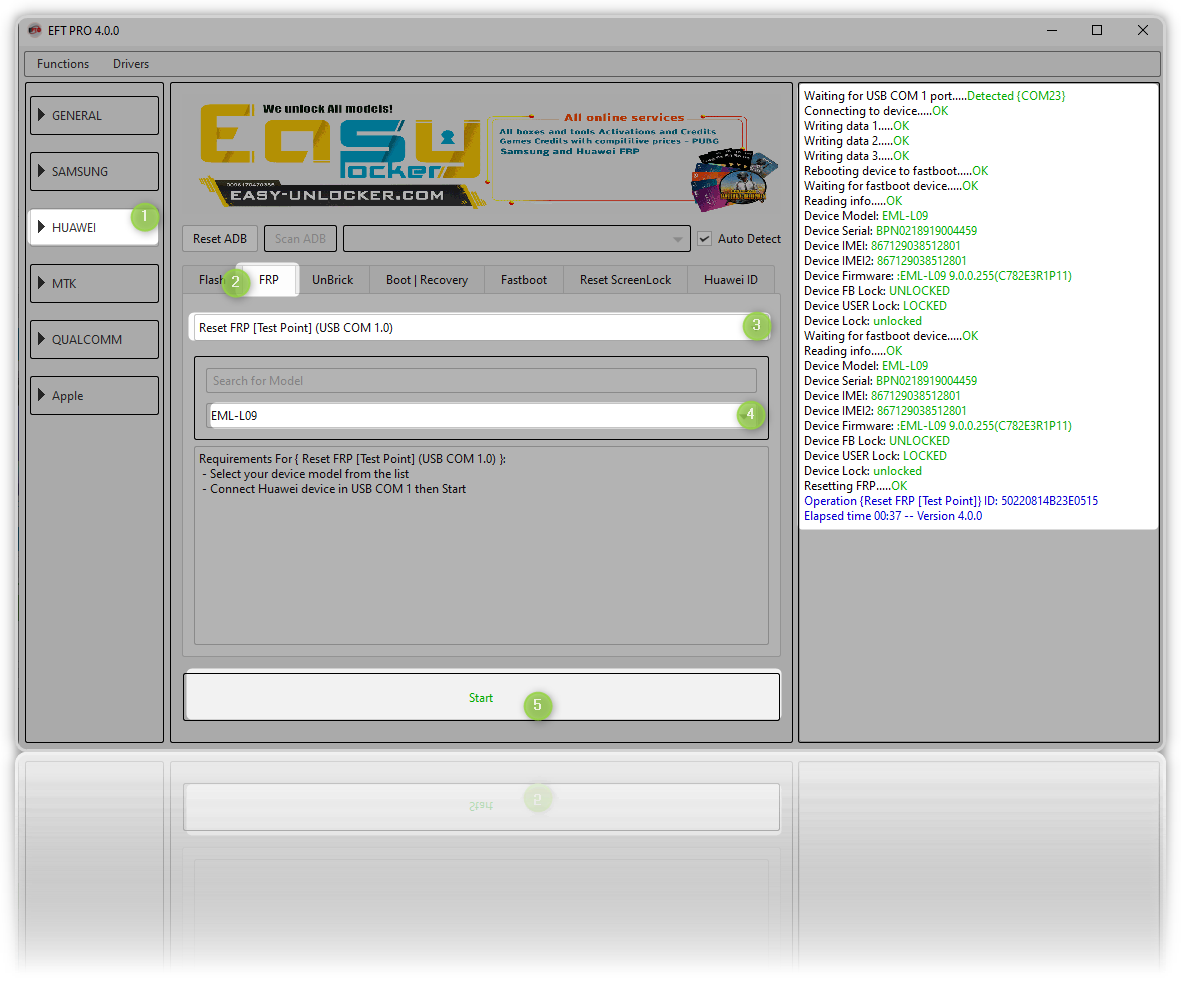Open the Apple sidebar category
Viewport: 1181px width, 988px height.
pos(94,395)
